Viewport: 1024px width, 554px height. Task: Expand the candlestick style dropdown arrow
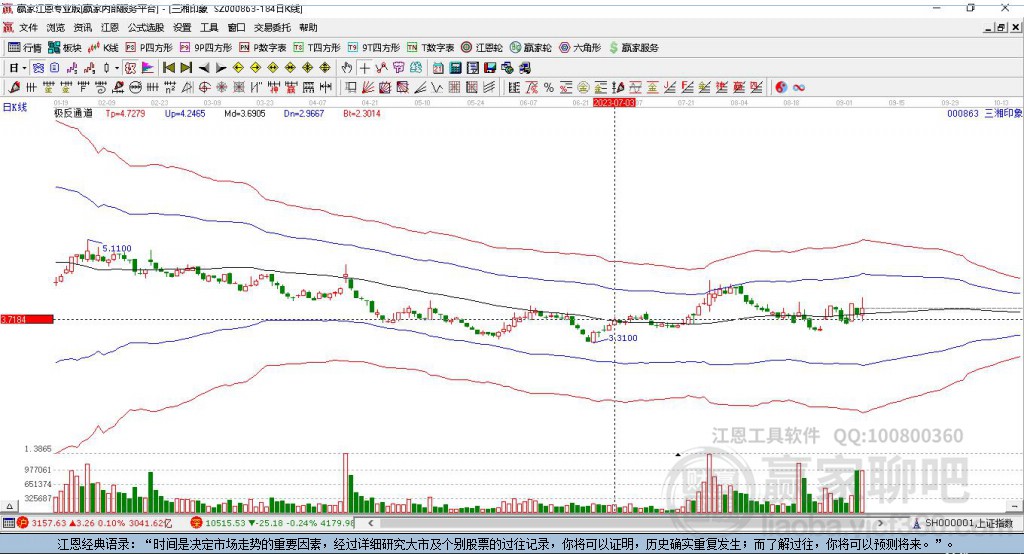click(x=117, y=68)
